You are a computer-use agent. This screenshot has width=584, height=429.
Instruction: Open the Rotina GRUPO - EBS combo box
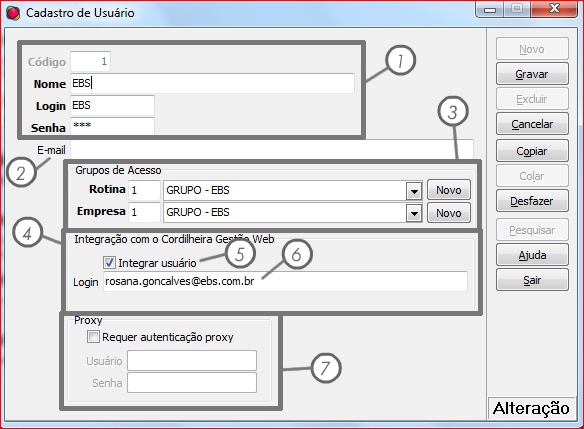pos(293,191)
